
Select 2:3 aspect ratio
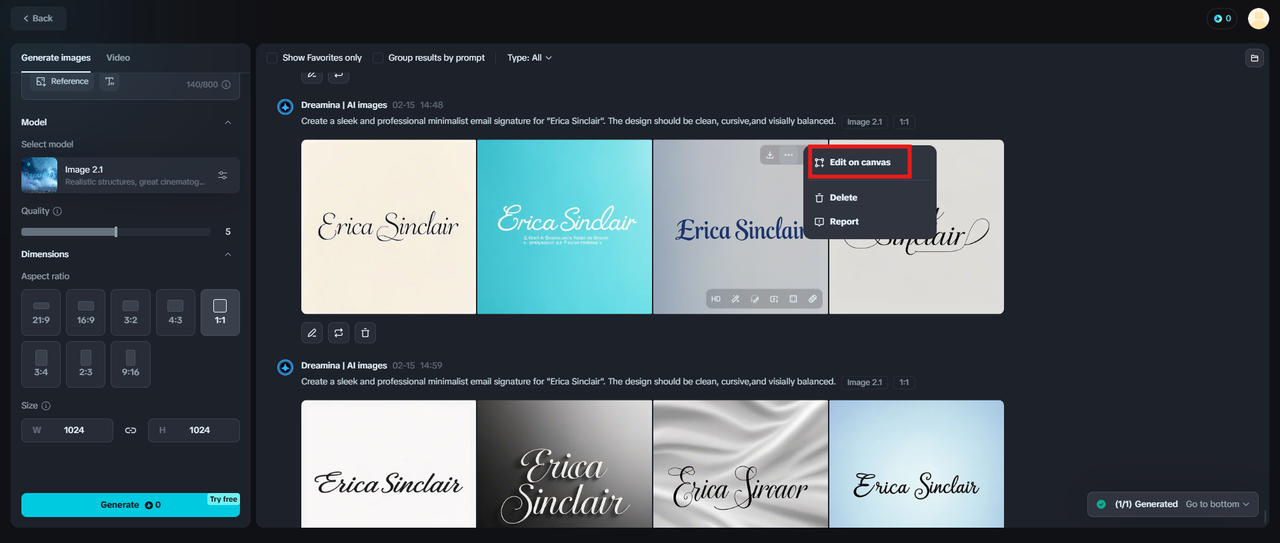(86, 364)
